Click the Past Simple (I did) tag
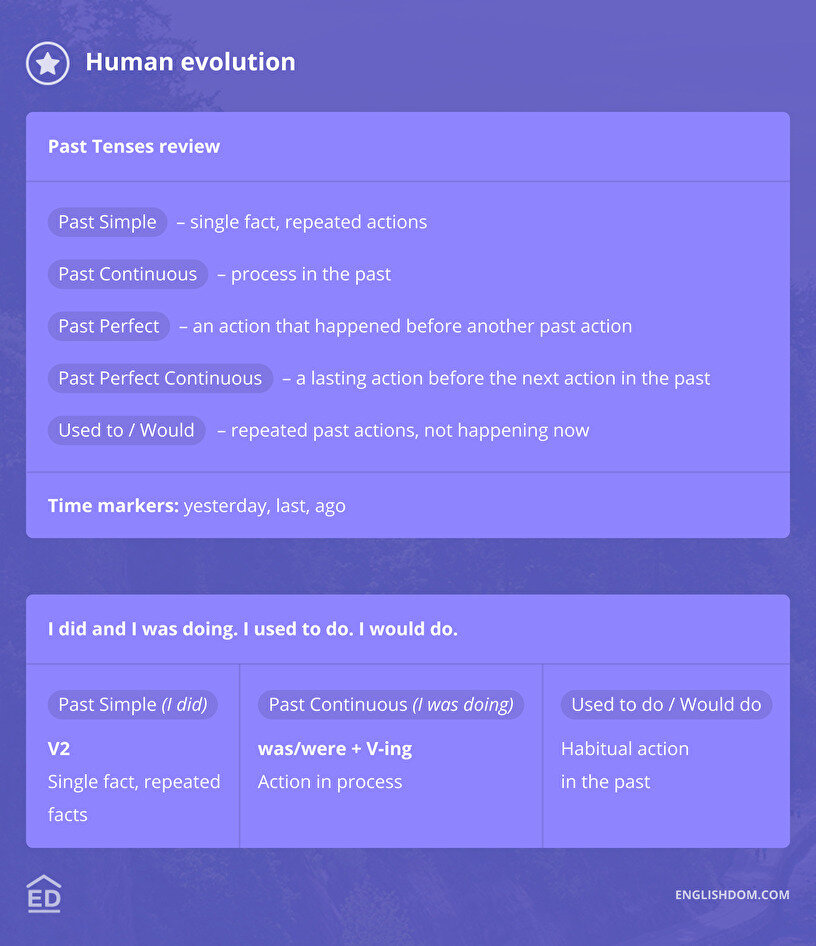The image size is (816, 946). click(x=132, y=704)
